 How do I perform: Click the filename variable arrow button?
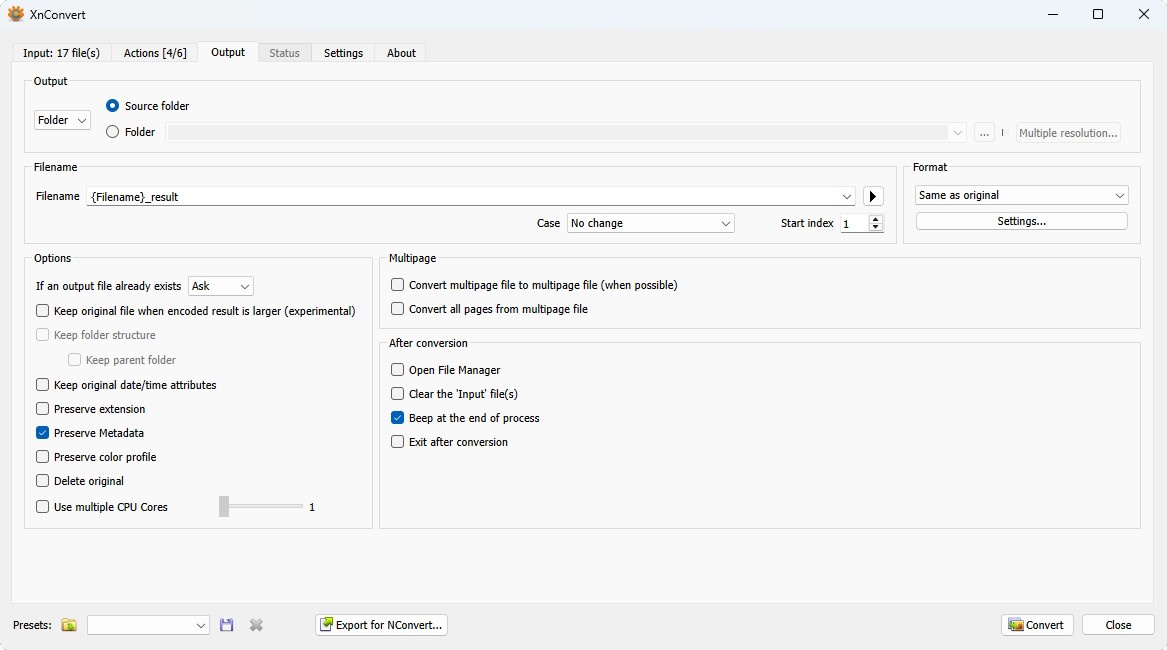(x=873, y=197)
